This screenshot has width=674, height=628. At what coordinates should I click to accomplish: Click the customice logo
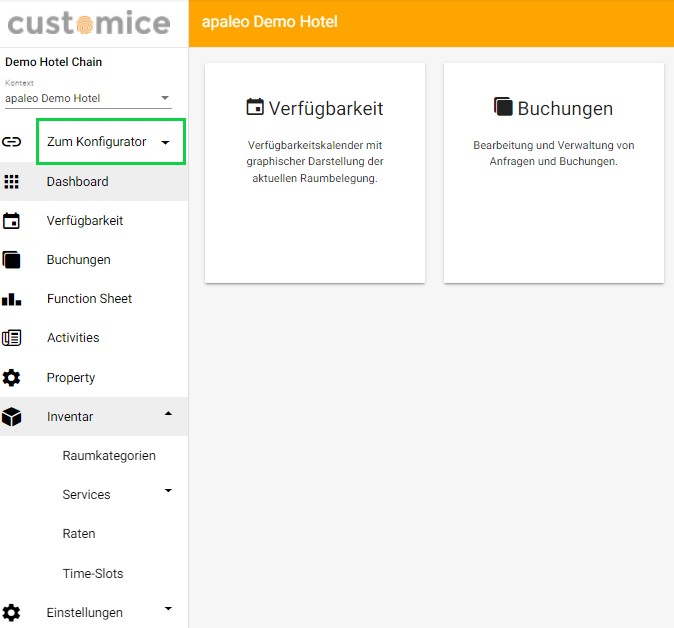89,23
